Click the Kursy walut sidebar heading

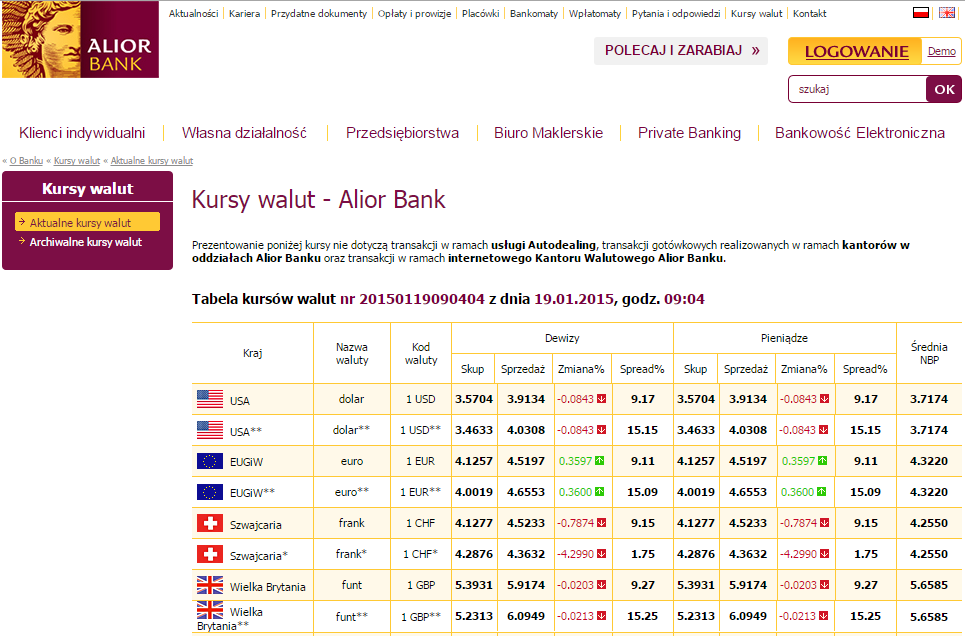click(x=87, y=188)
